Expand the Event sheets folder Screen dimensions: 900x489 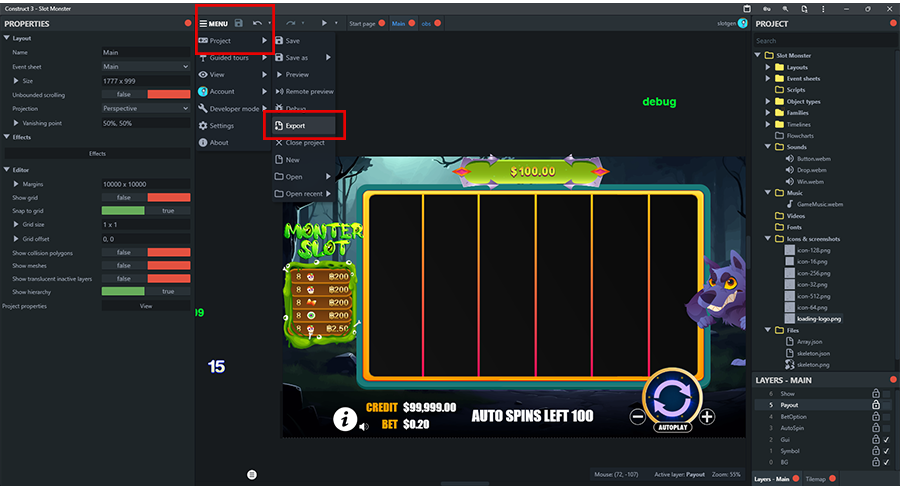coord(768,79)
